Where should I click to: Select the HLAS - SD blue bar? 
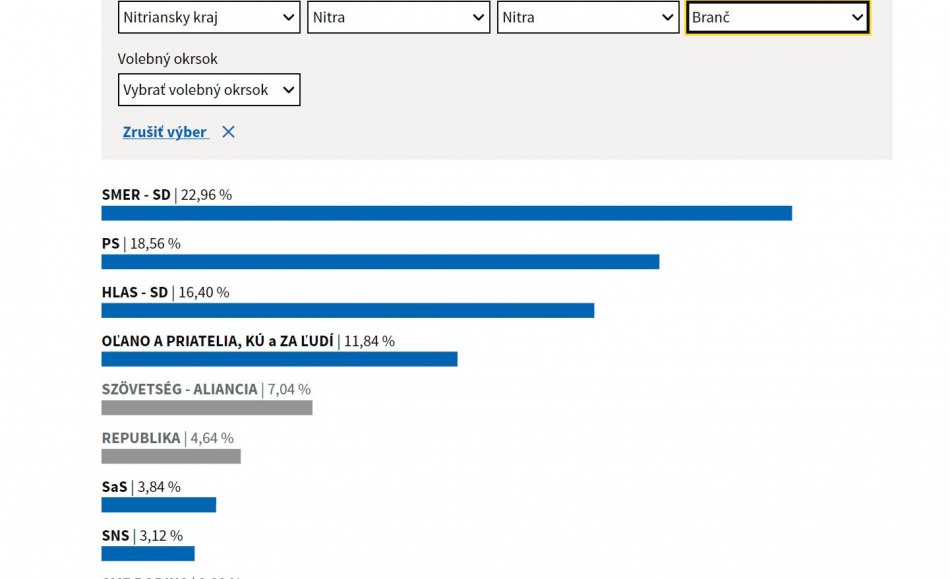tap(347, 311)
